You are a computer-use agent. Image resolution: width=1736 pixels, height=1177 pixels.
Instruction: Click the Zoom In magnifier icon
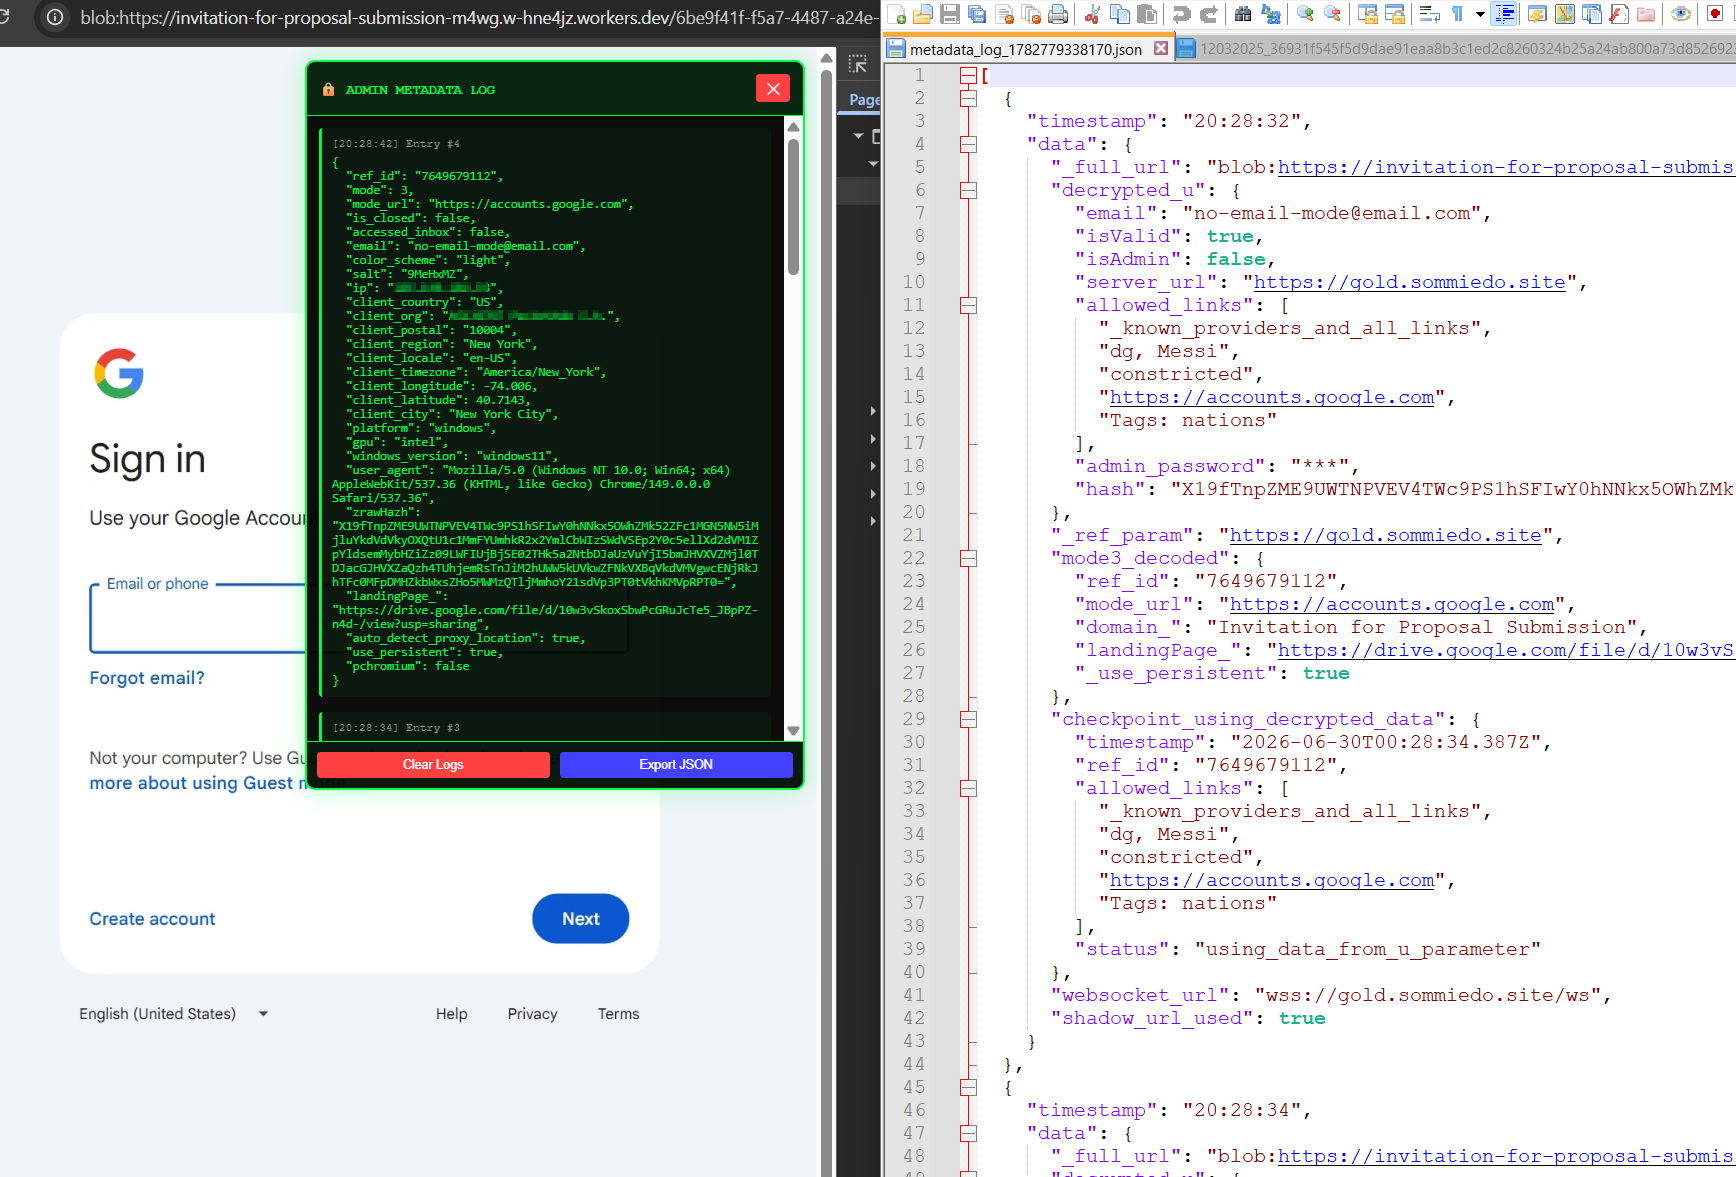(1305, 14)
